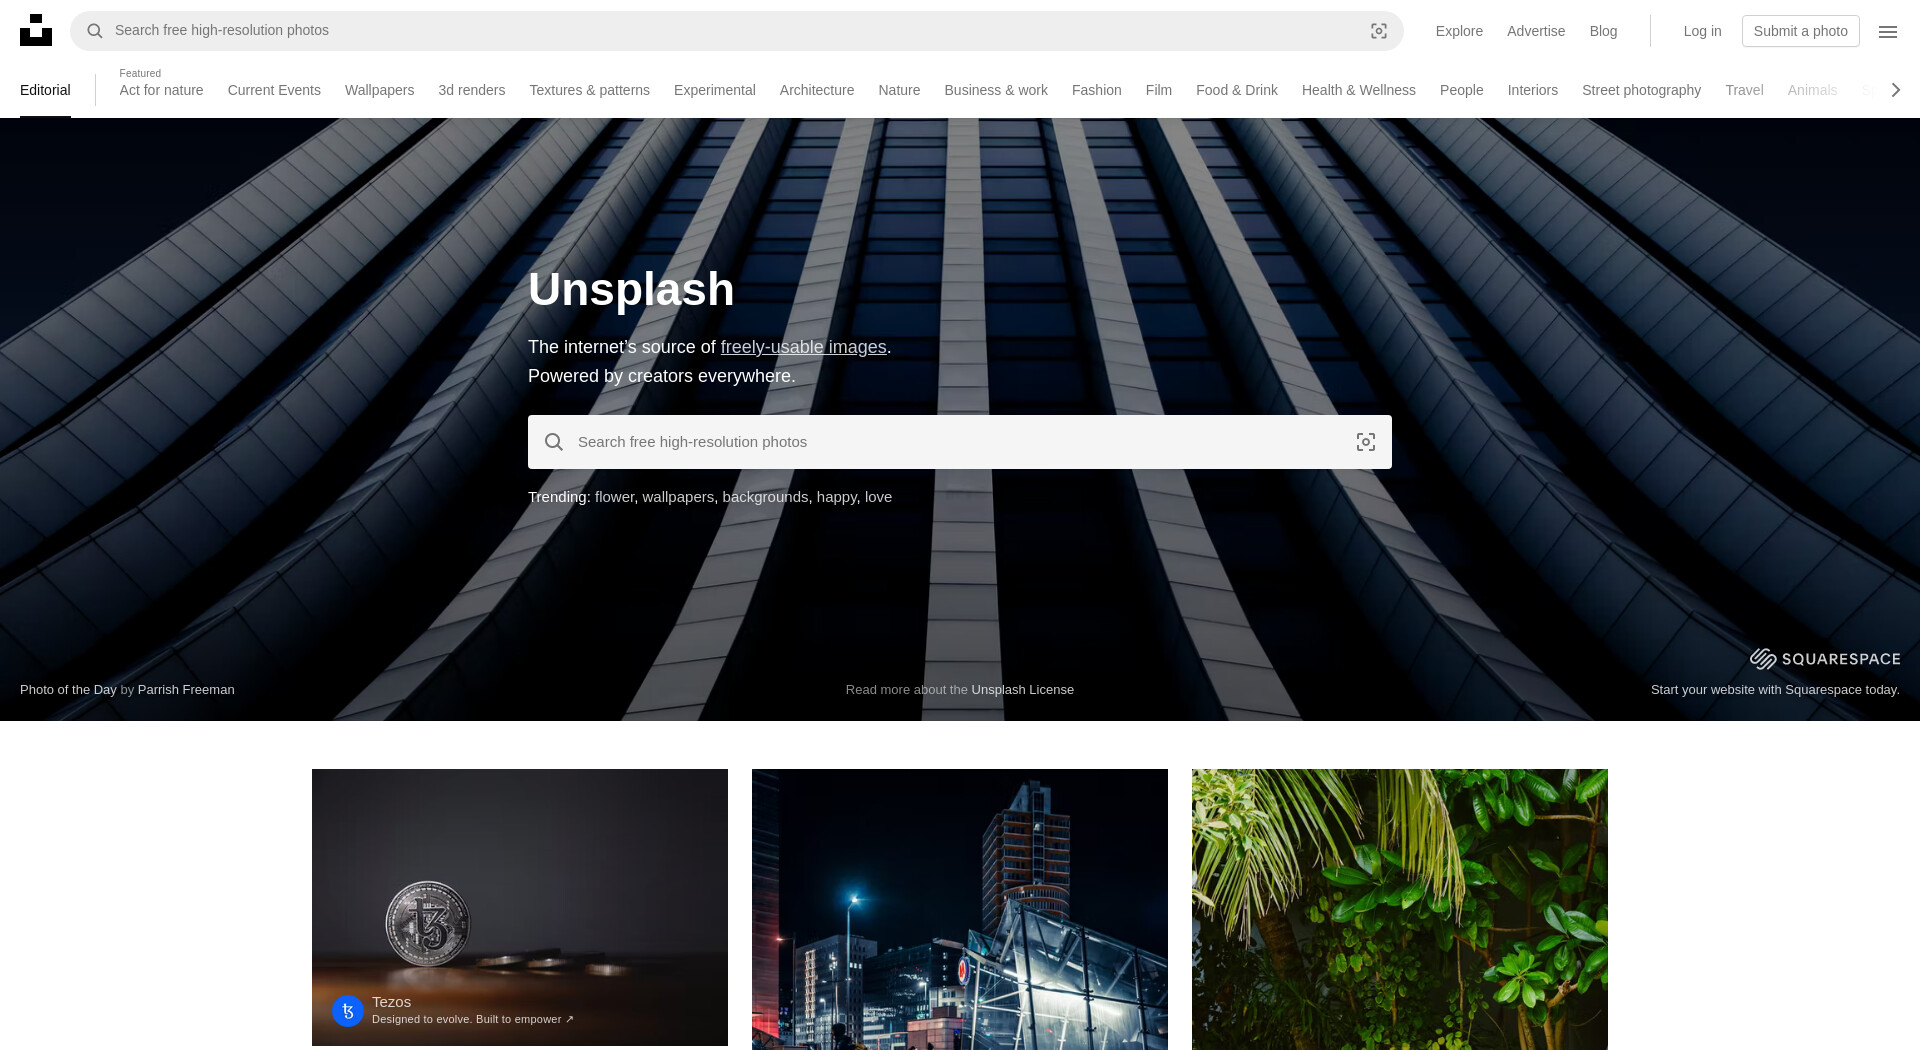Open the Street photography topic
The image size is (1920, 1050).
[x=1641, y=90]
